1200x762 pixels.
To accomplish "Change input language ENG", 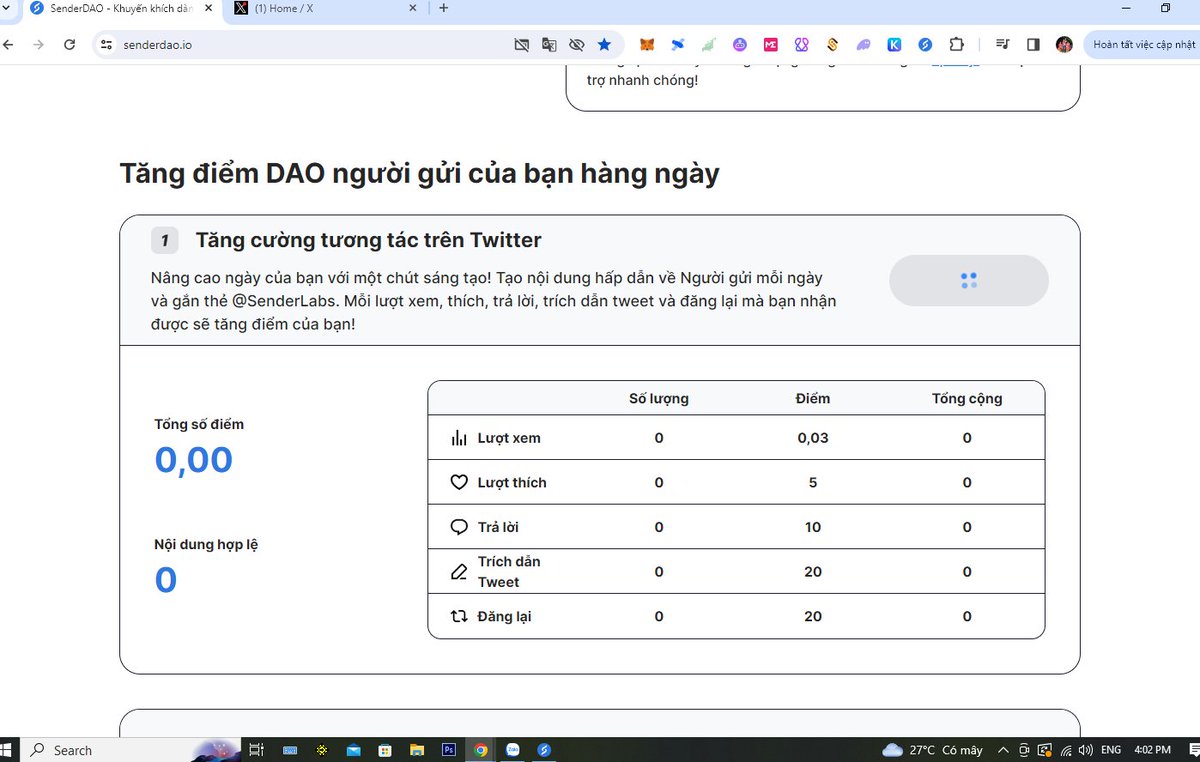I will click(x=1111, y=750).
